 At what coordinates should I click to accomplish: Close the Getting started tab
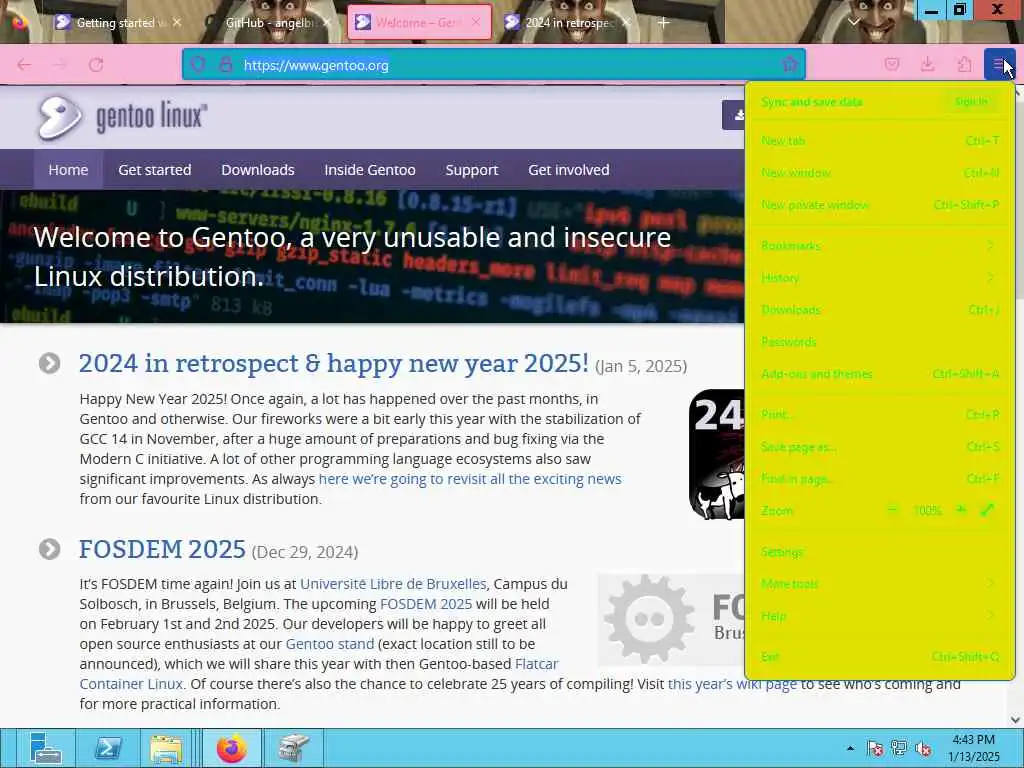177,22
